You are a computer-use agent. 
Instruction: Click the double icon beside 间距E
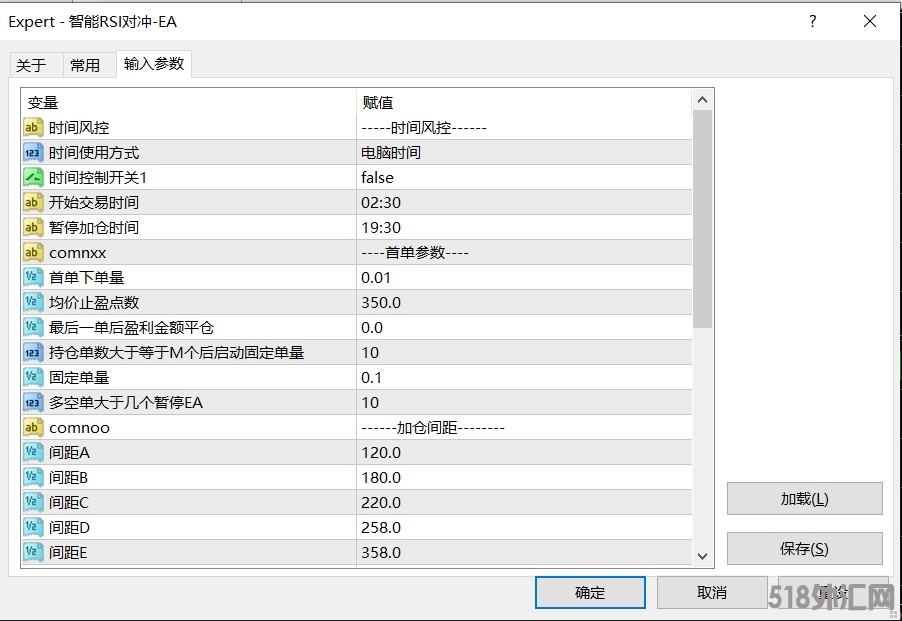(33, 553)
